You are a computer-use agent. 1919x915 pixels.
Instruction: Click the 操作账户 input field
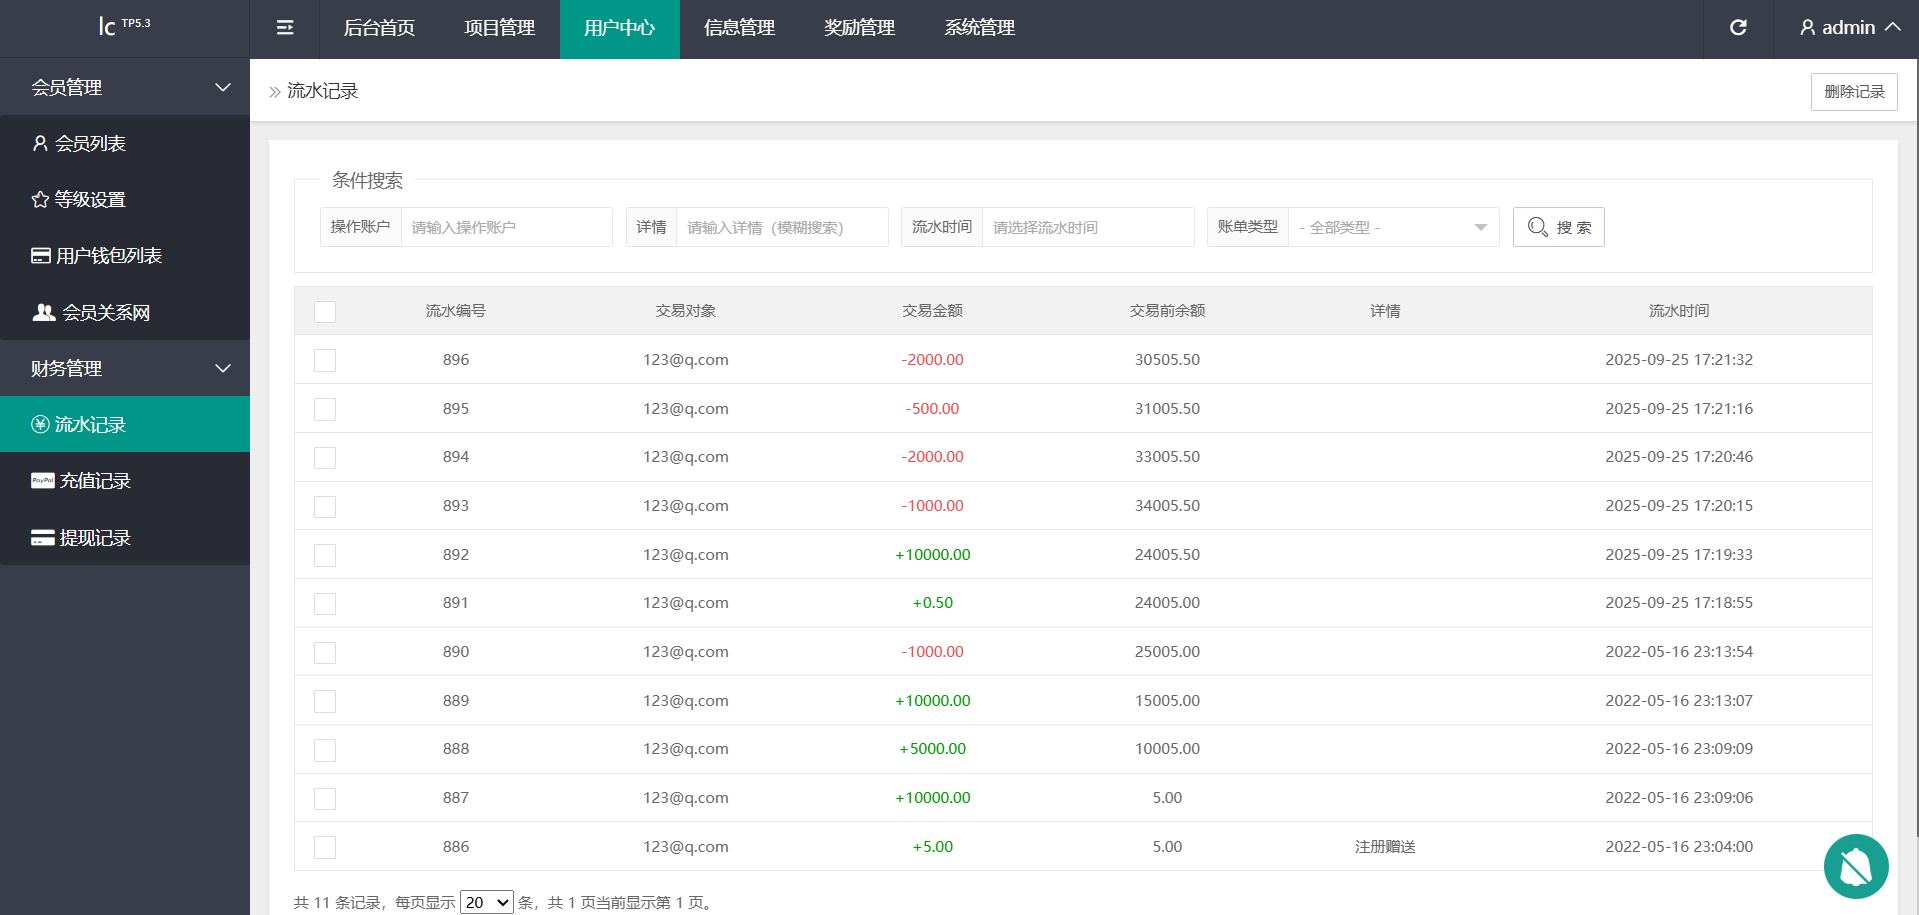506,228
